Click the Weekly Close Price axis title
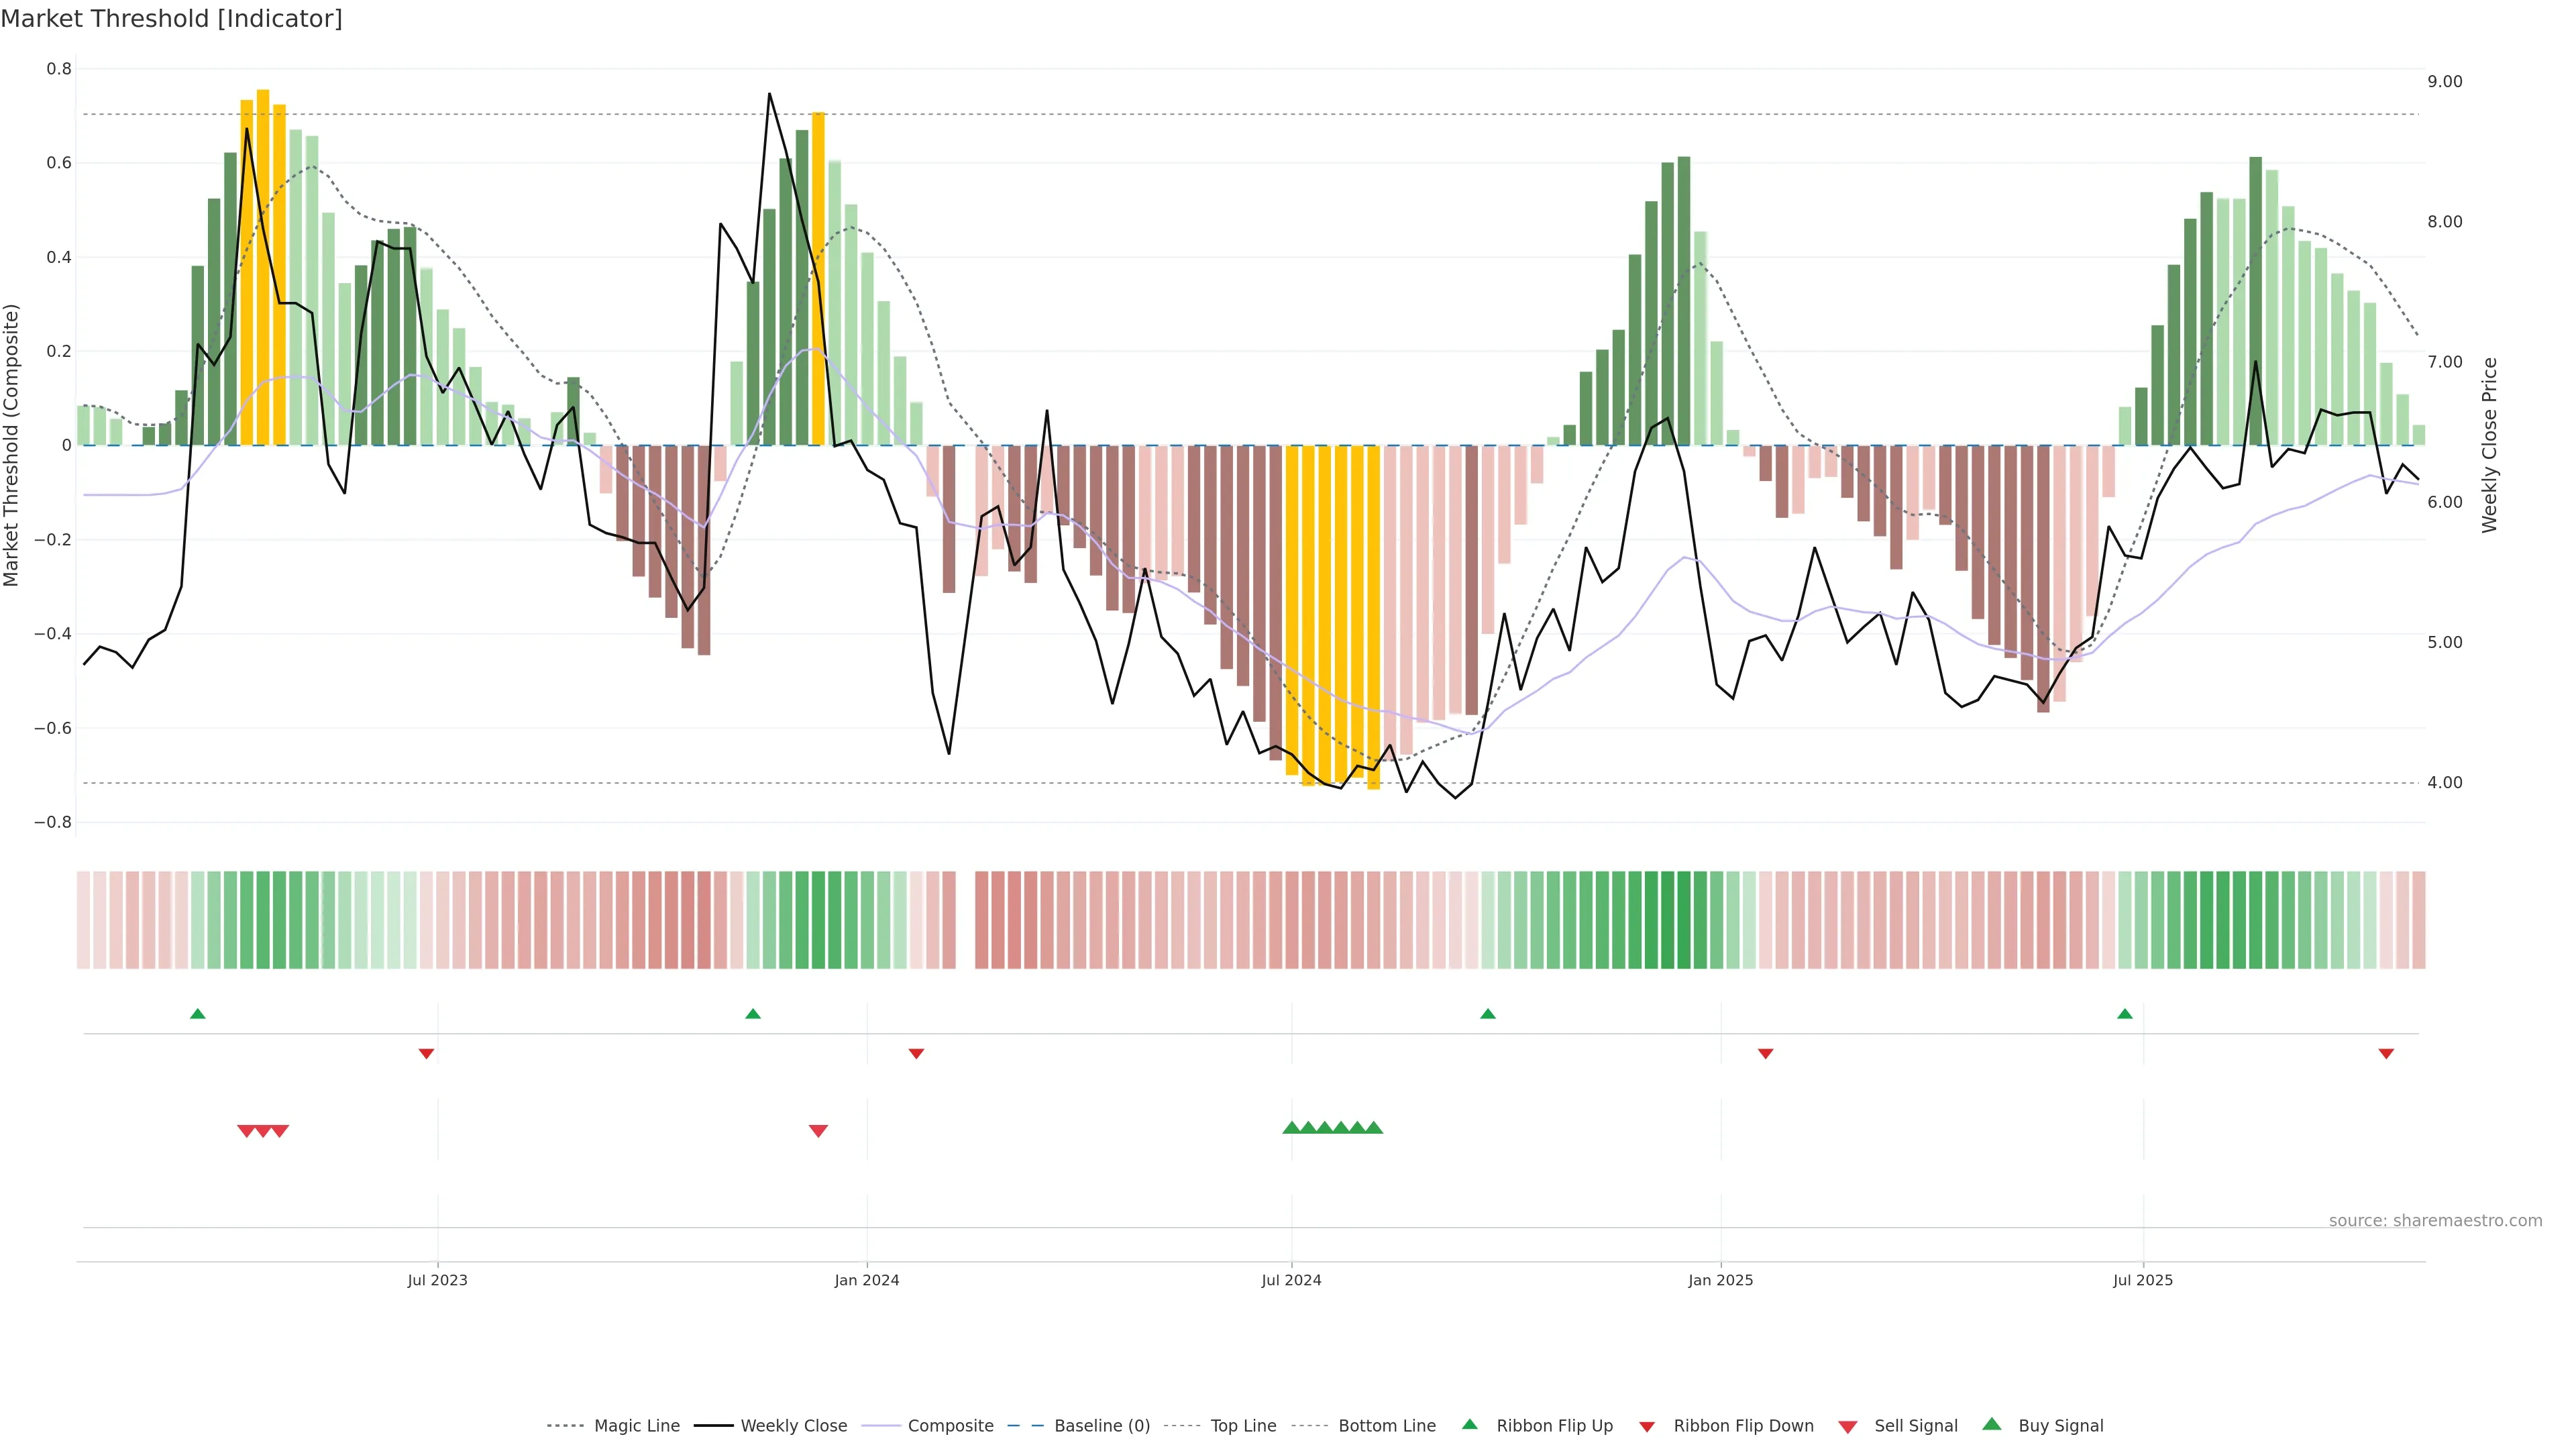 2490,445
